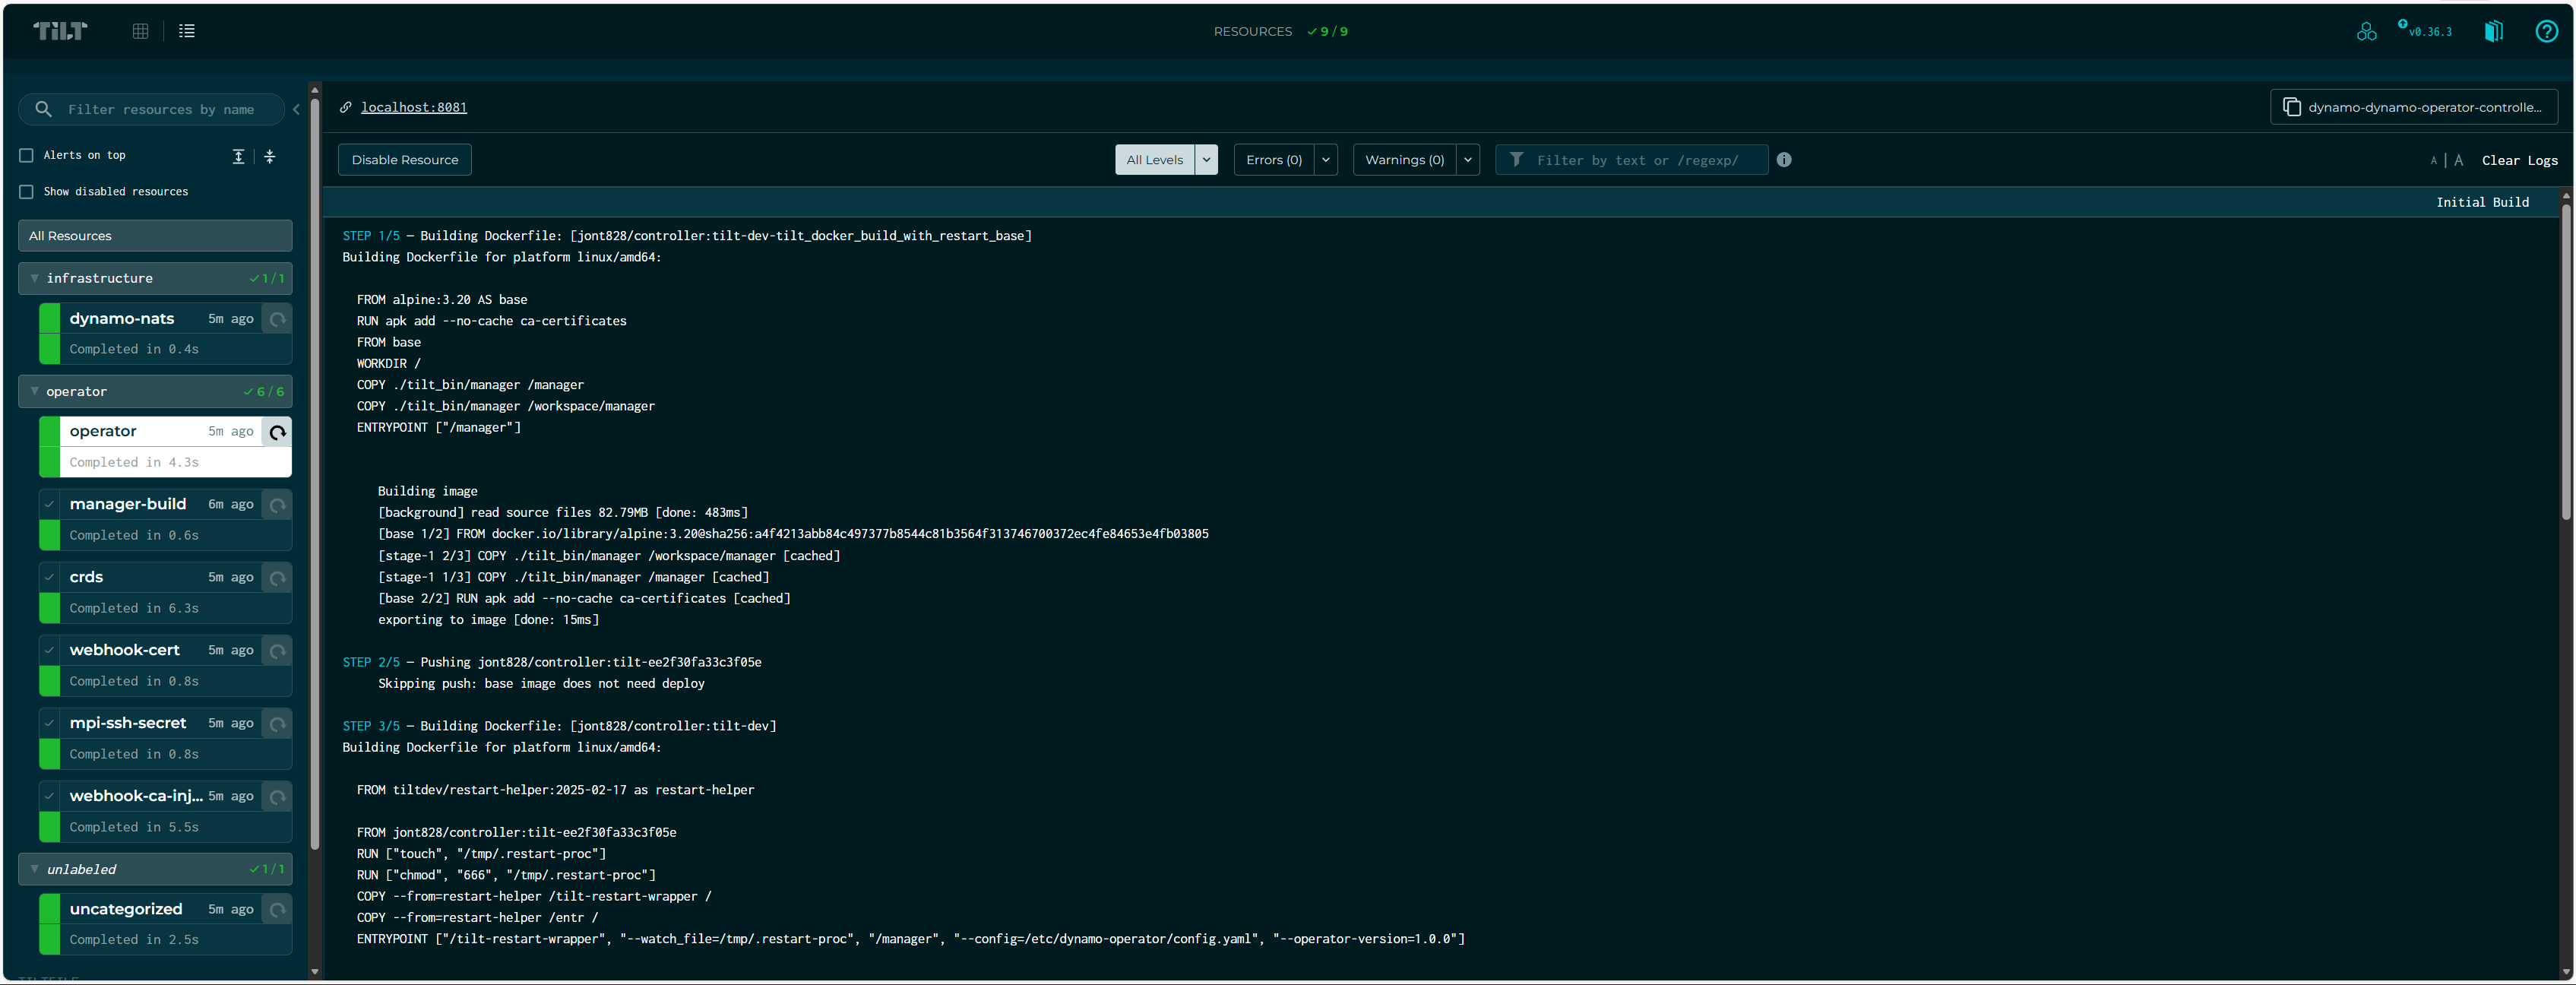The height and width of the screenshot is (985, 2576).
Task: Select the All Resources tab
Action: (x=155, y=235)
